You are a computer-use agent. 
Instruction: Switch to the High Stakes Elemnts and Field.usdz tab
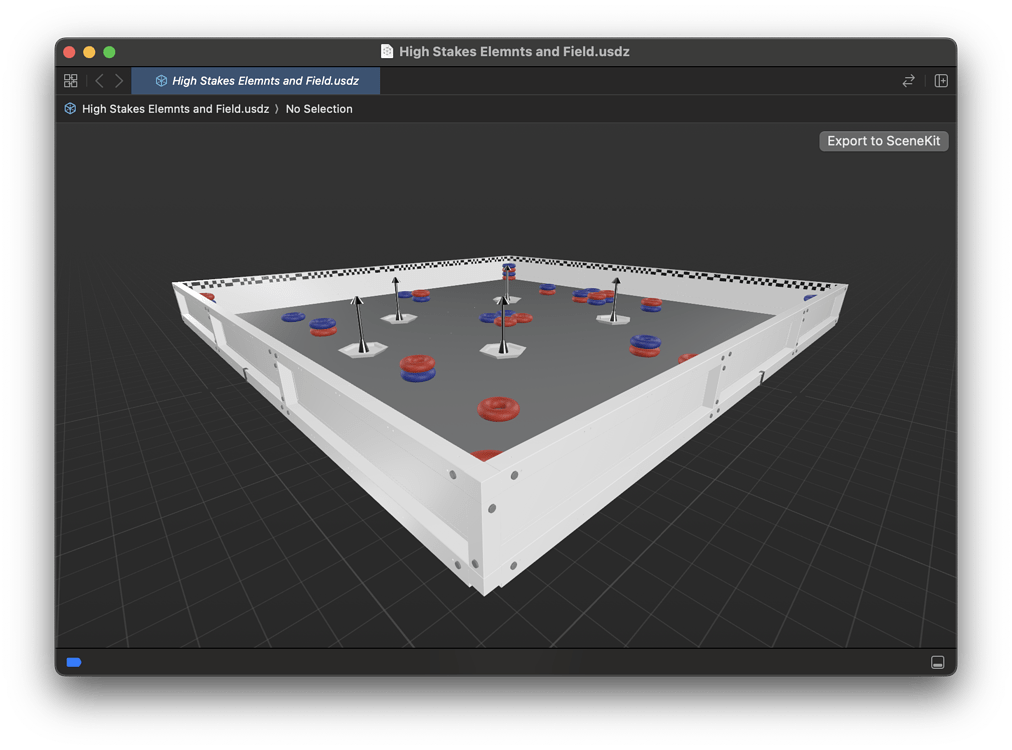[265, 81]
